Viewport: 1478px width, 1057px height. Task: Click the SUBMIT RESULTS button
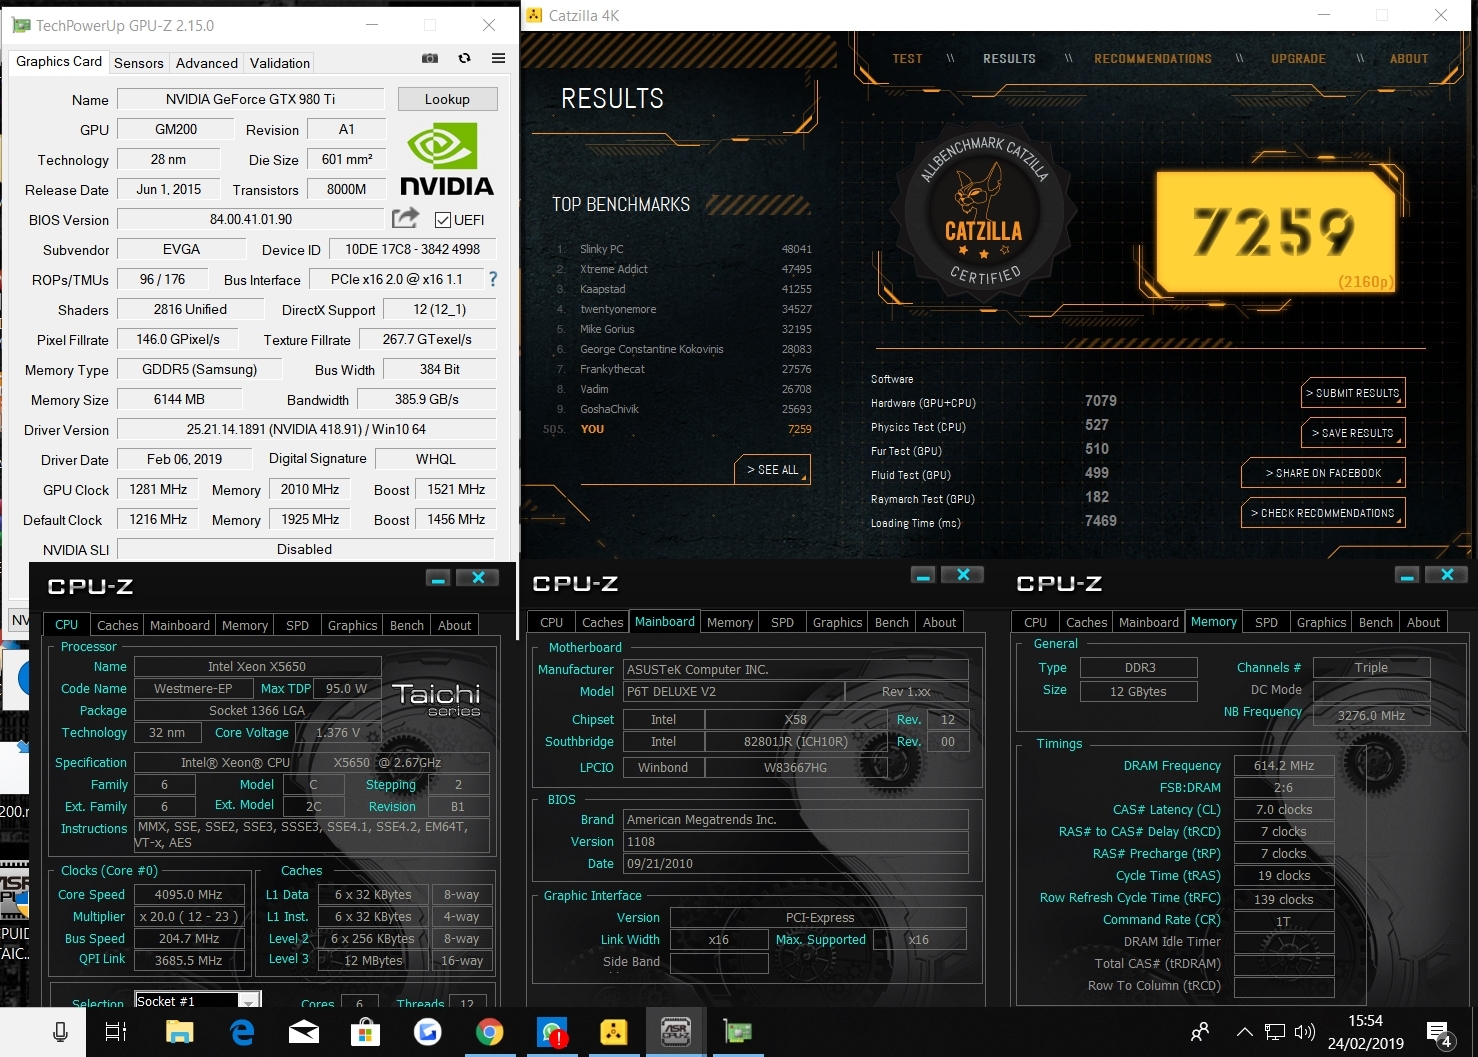pos(1353,393)
